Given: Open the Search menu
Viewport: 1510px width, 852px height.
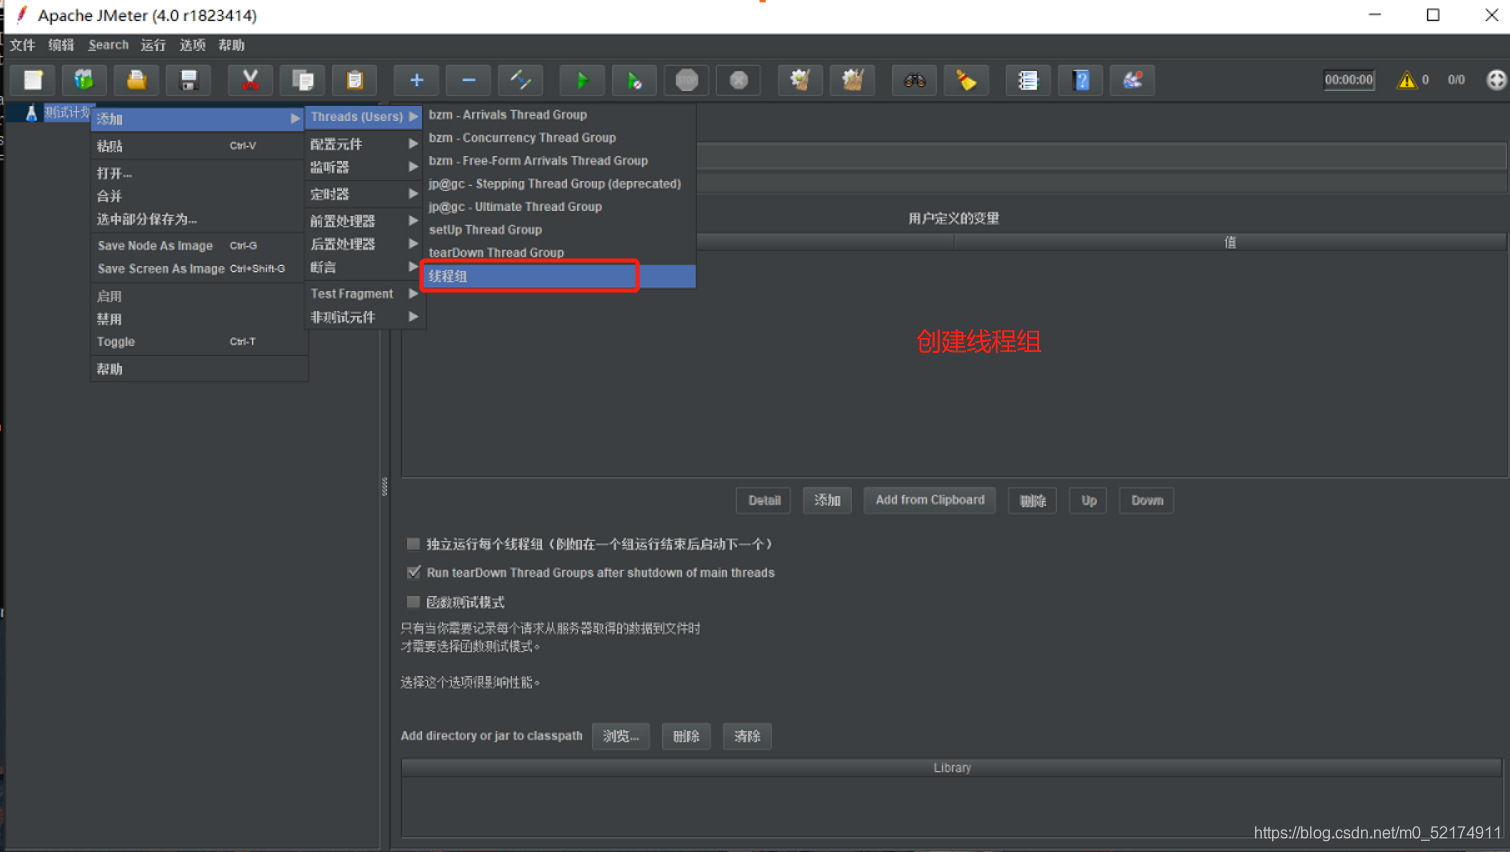Looking at the screenshot, I should tap(108, 45).
